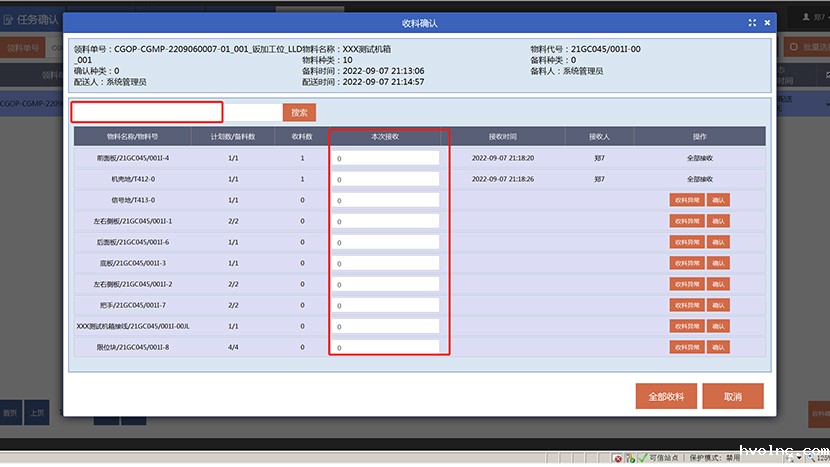Click 收料异常 for the 信号地/T413-0 row
Screen dimensions: 830x467
click(687, 200)
